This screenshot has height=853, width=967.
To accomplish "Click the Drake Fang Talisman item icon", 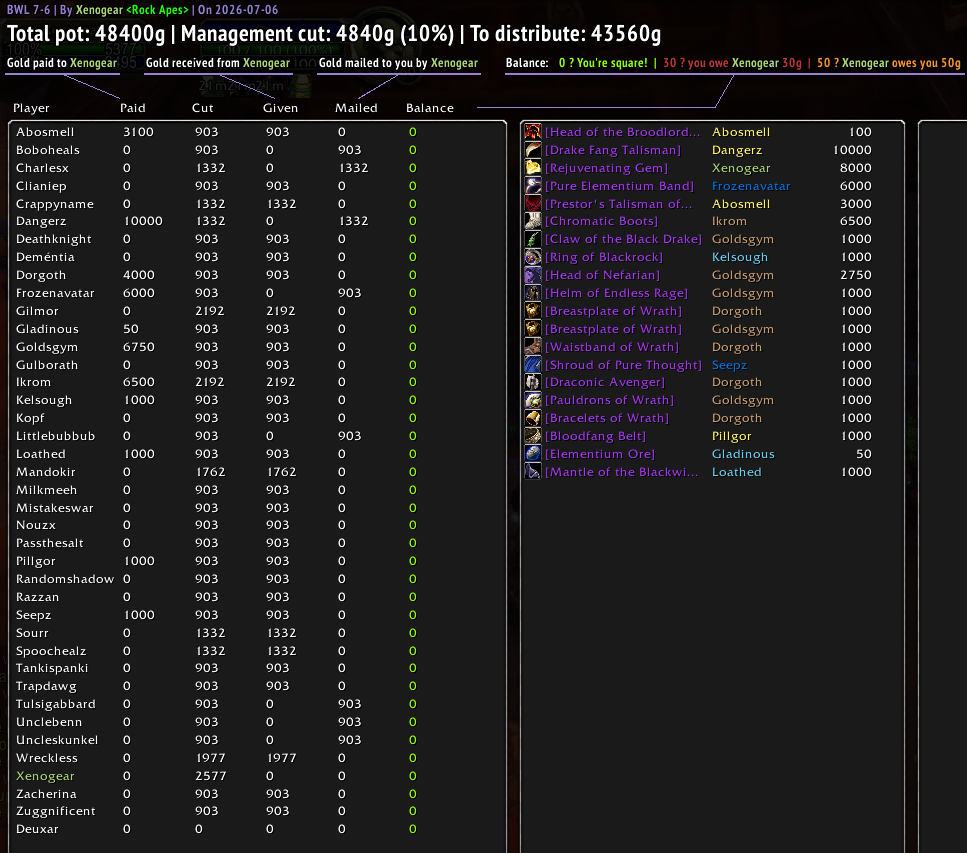I will pyautogui.click(x=533, y=149).
